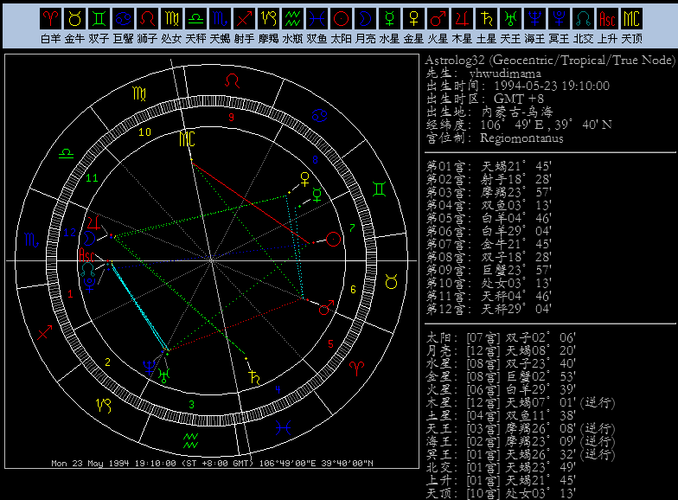Image resolution: width=678 pixels, height=500 pixels.
Task: Click the Mercury glyph inside the chart wheel
Action: pos(317,195)
